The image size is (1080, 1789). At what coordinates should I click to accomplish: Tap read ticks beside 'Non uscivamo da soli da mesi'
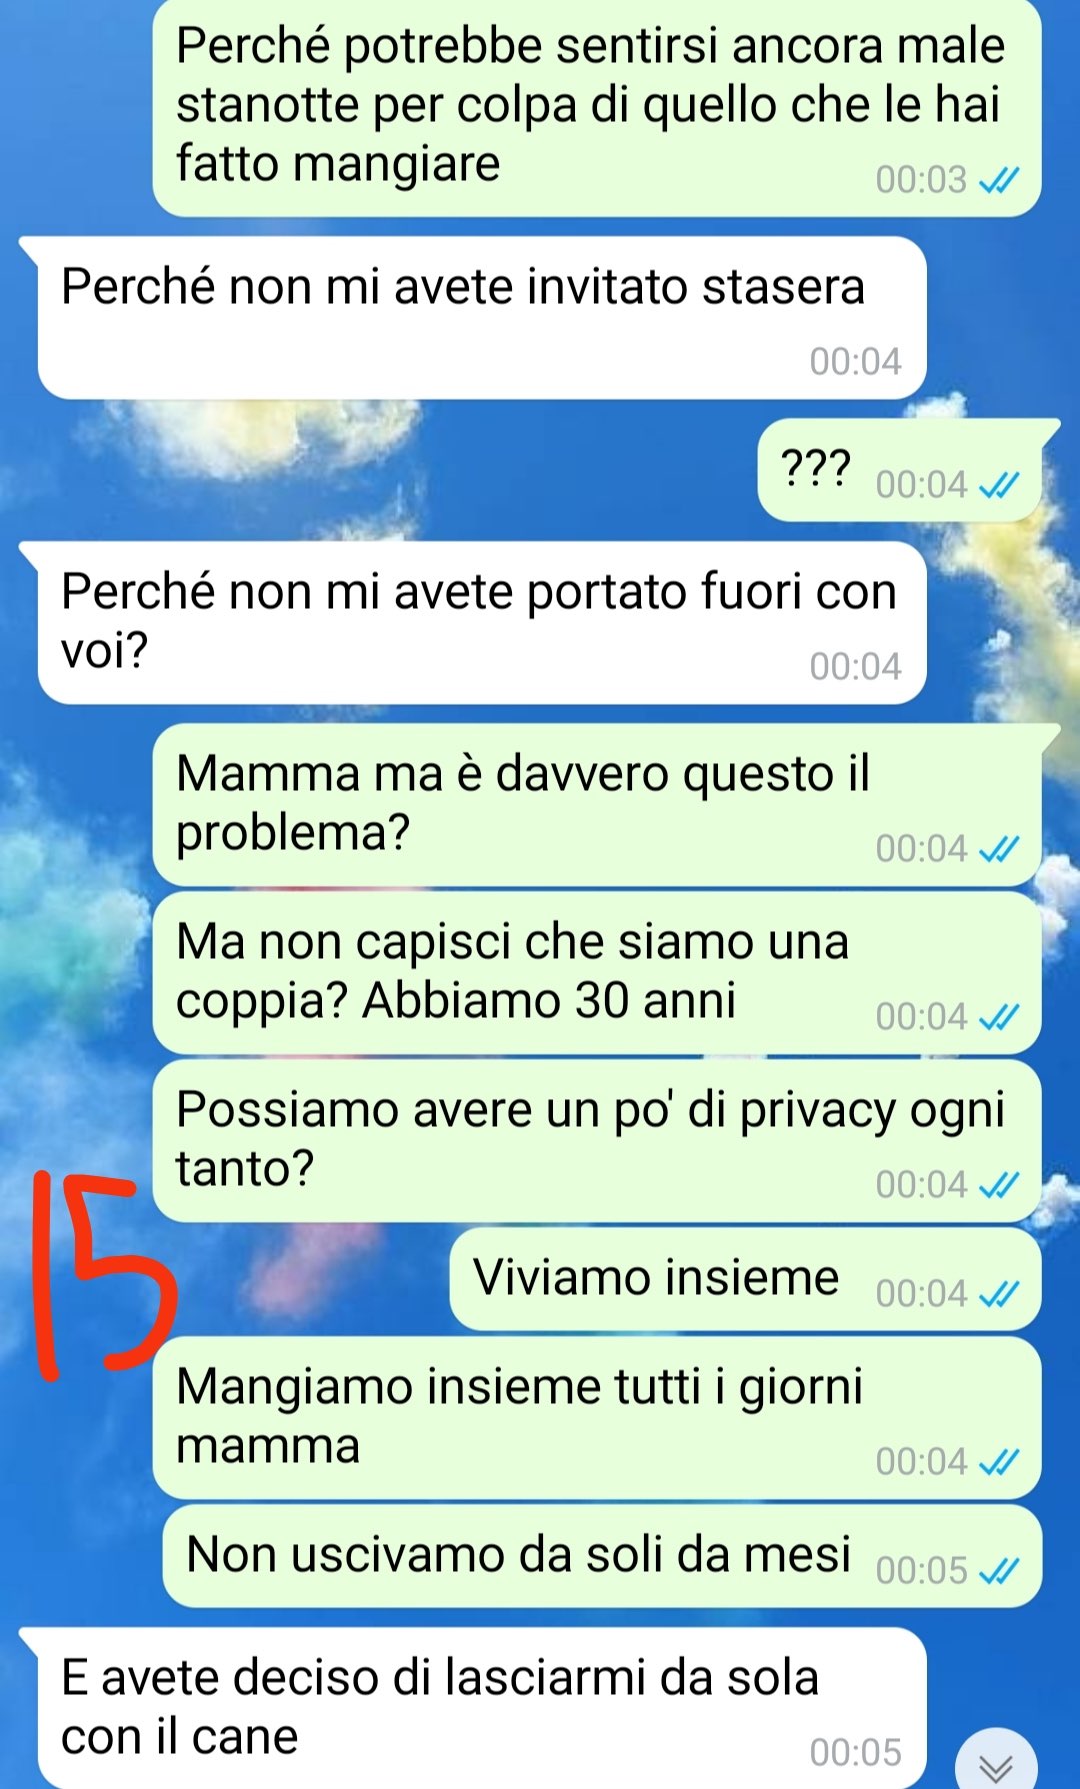pyautogui.click(x=998, y=1571)
